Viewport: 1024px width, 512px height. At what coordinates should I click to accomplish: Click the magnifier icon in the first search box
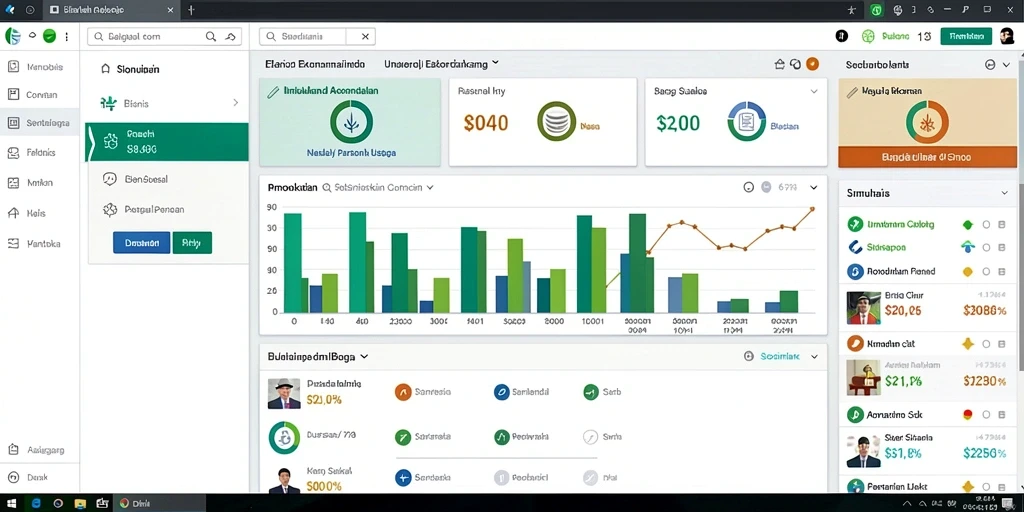pyautogui.click(x=211, y=37)
